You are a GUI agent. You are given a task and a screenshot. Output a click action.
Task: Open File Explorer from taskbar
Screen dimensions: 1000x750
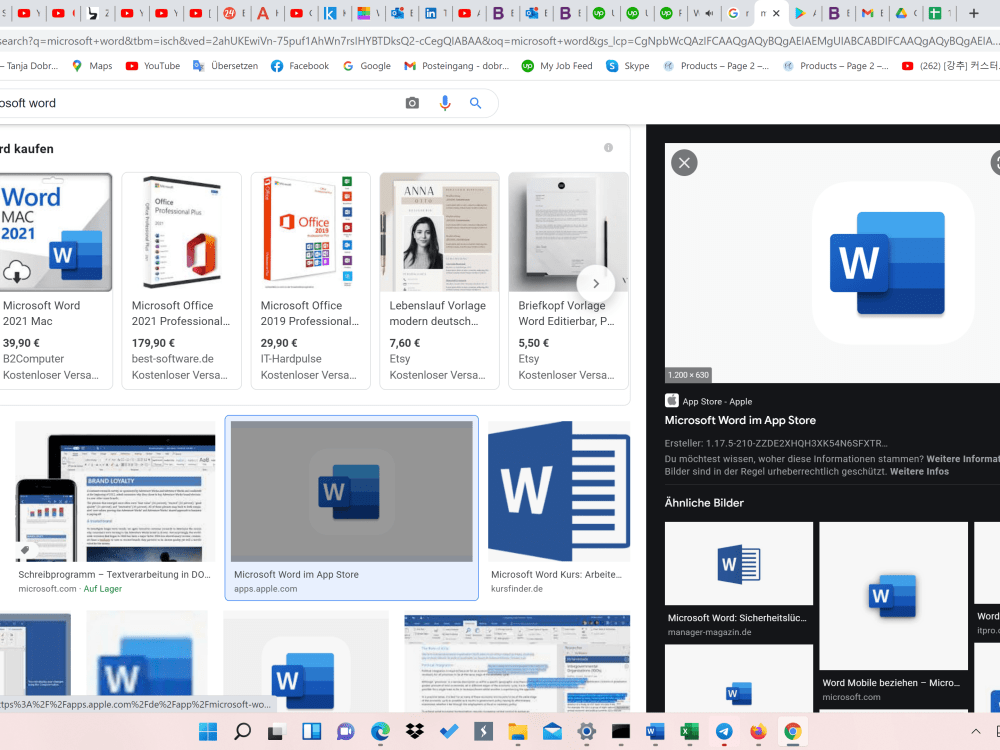point(518,732)
